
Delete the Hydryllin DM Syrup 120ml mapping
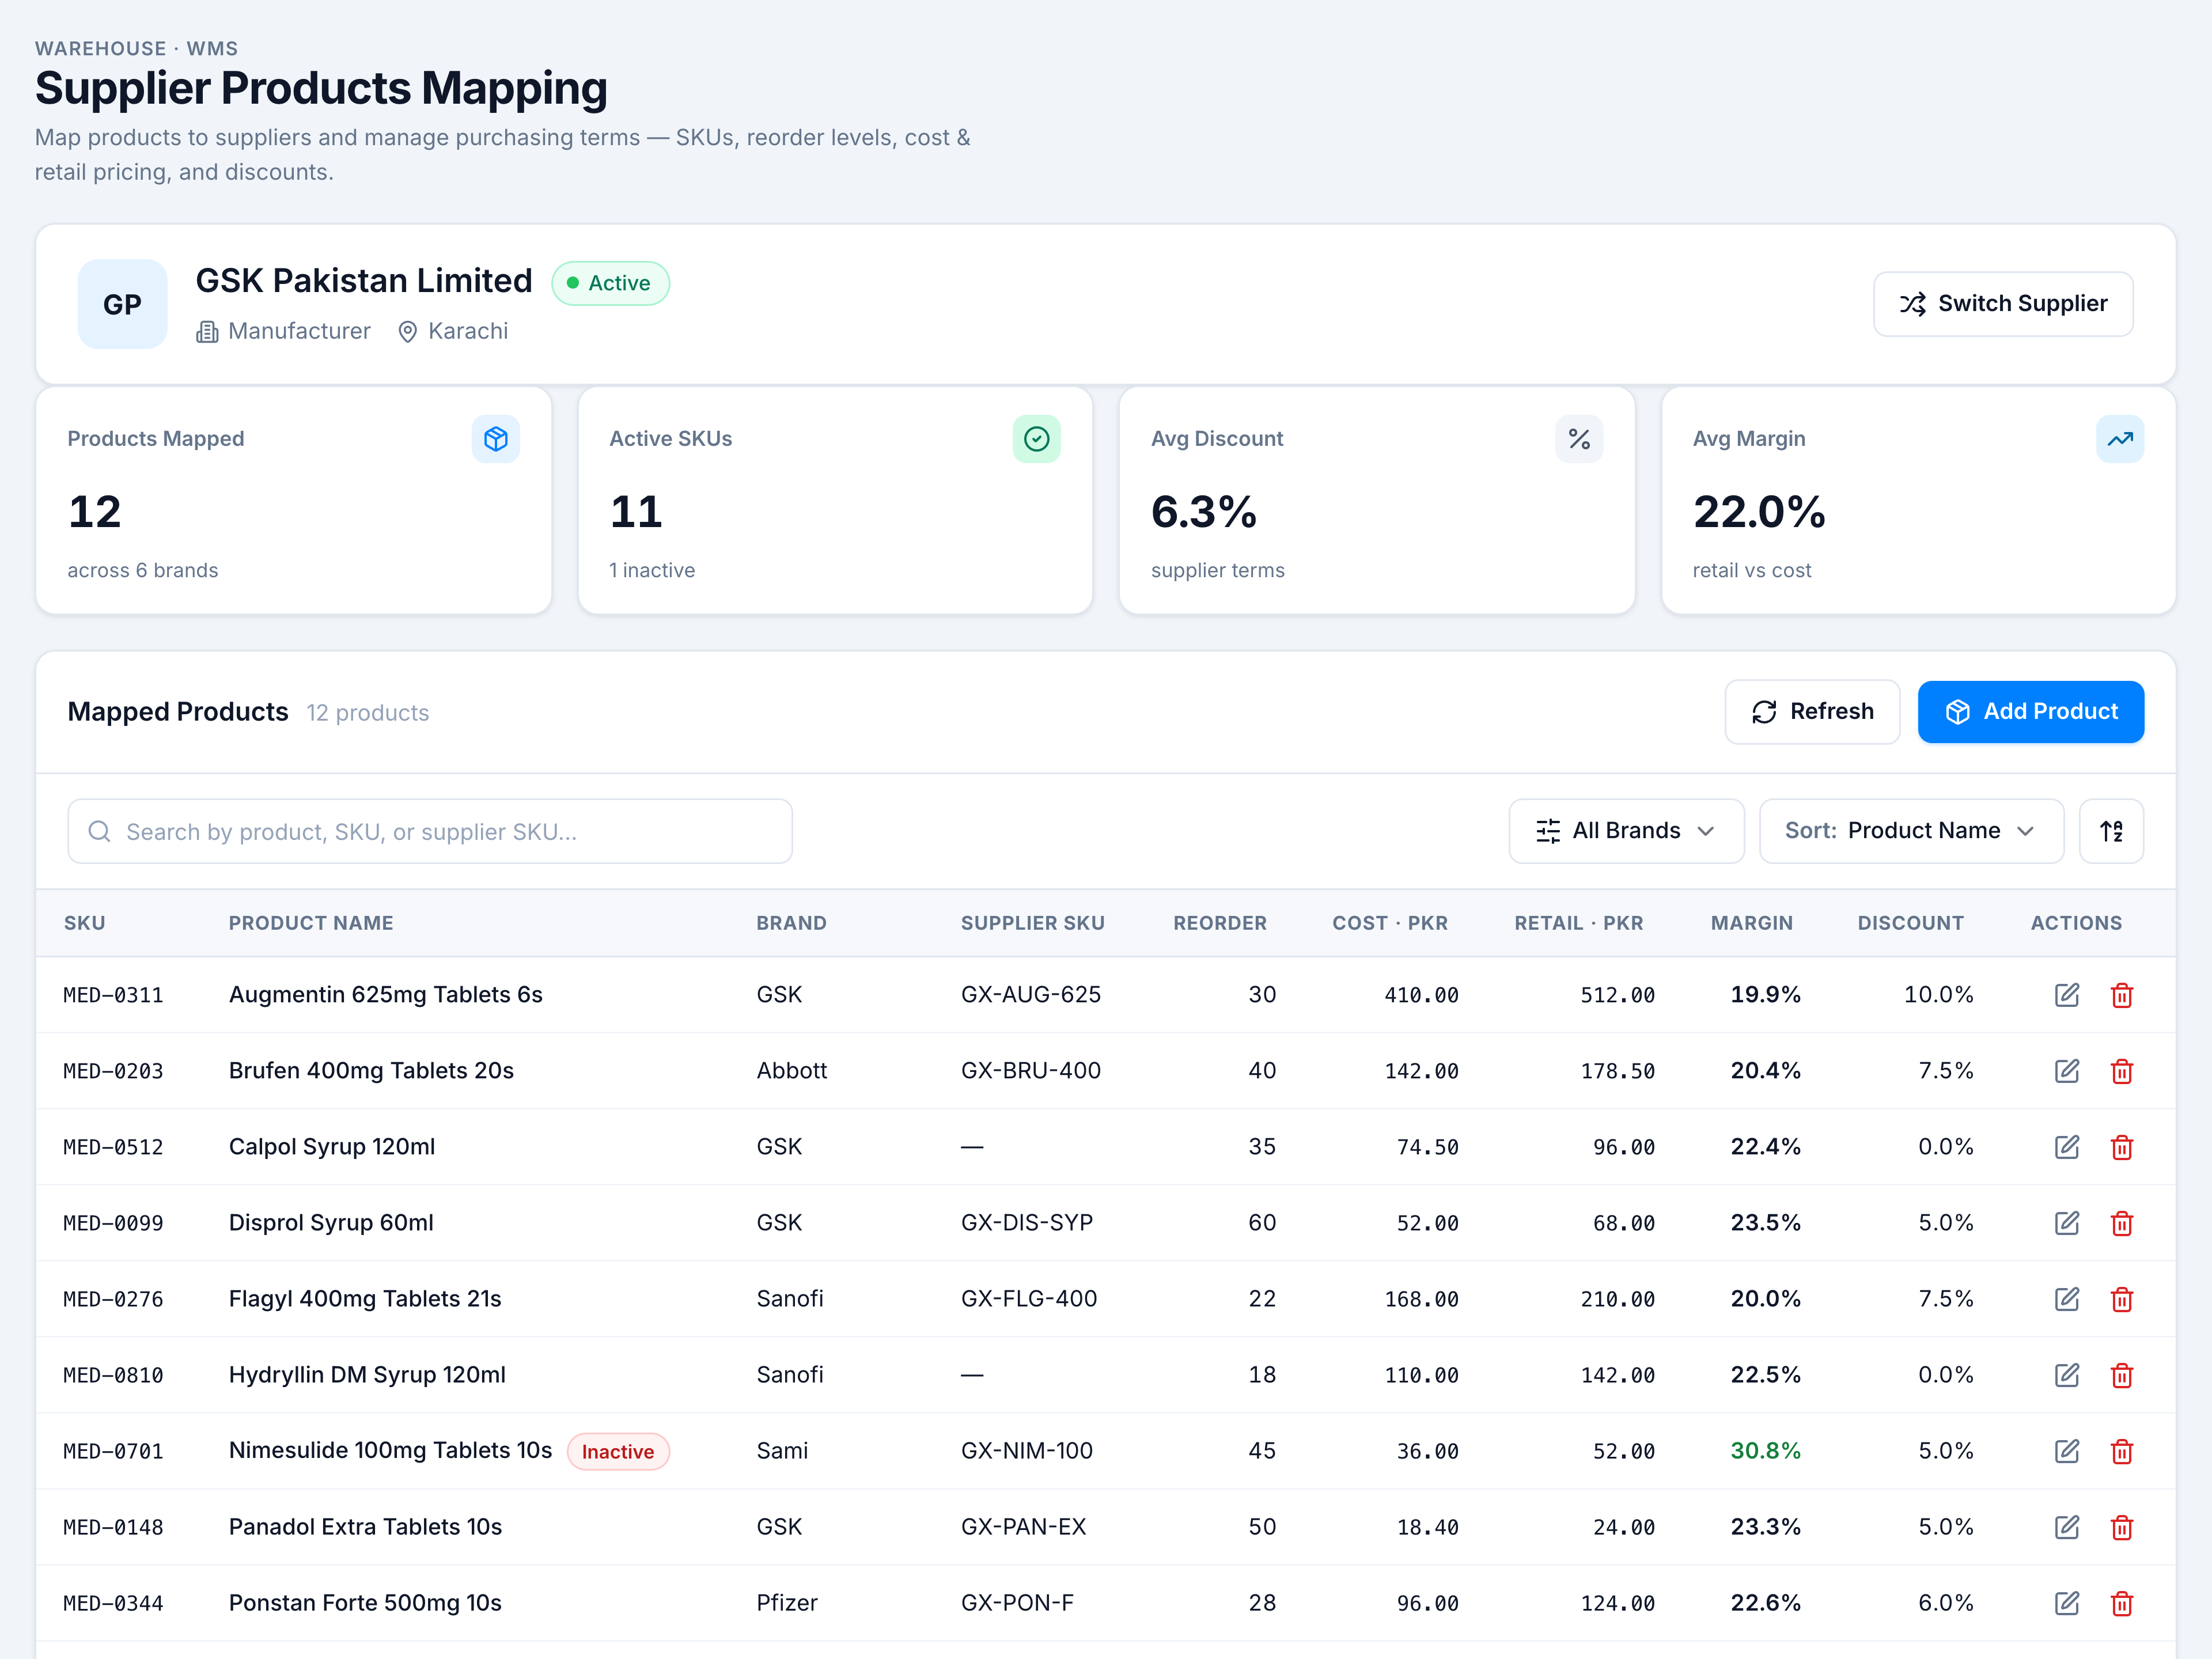tap(2121, 1375)
